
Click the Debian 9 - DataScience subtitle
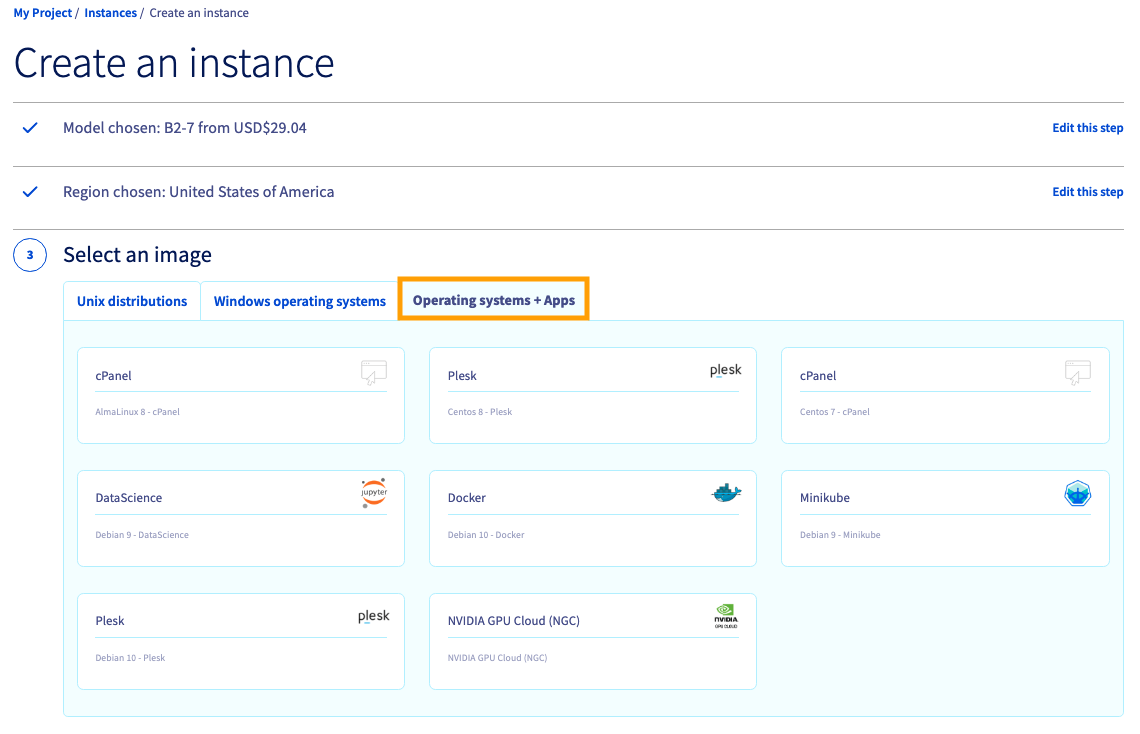click(142, 535)
